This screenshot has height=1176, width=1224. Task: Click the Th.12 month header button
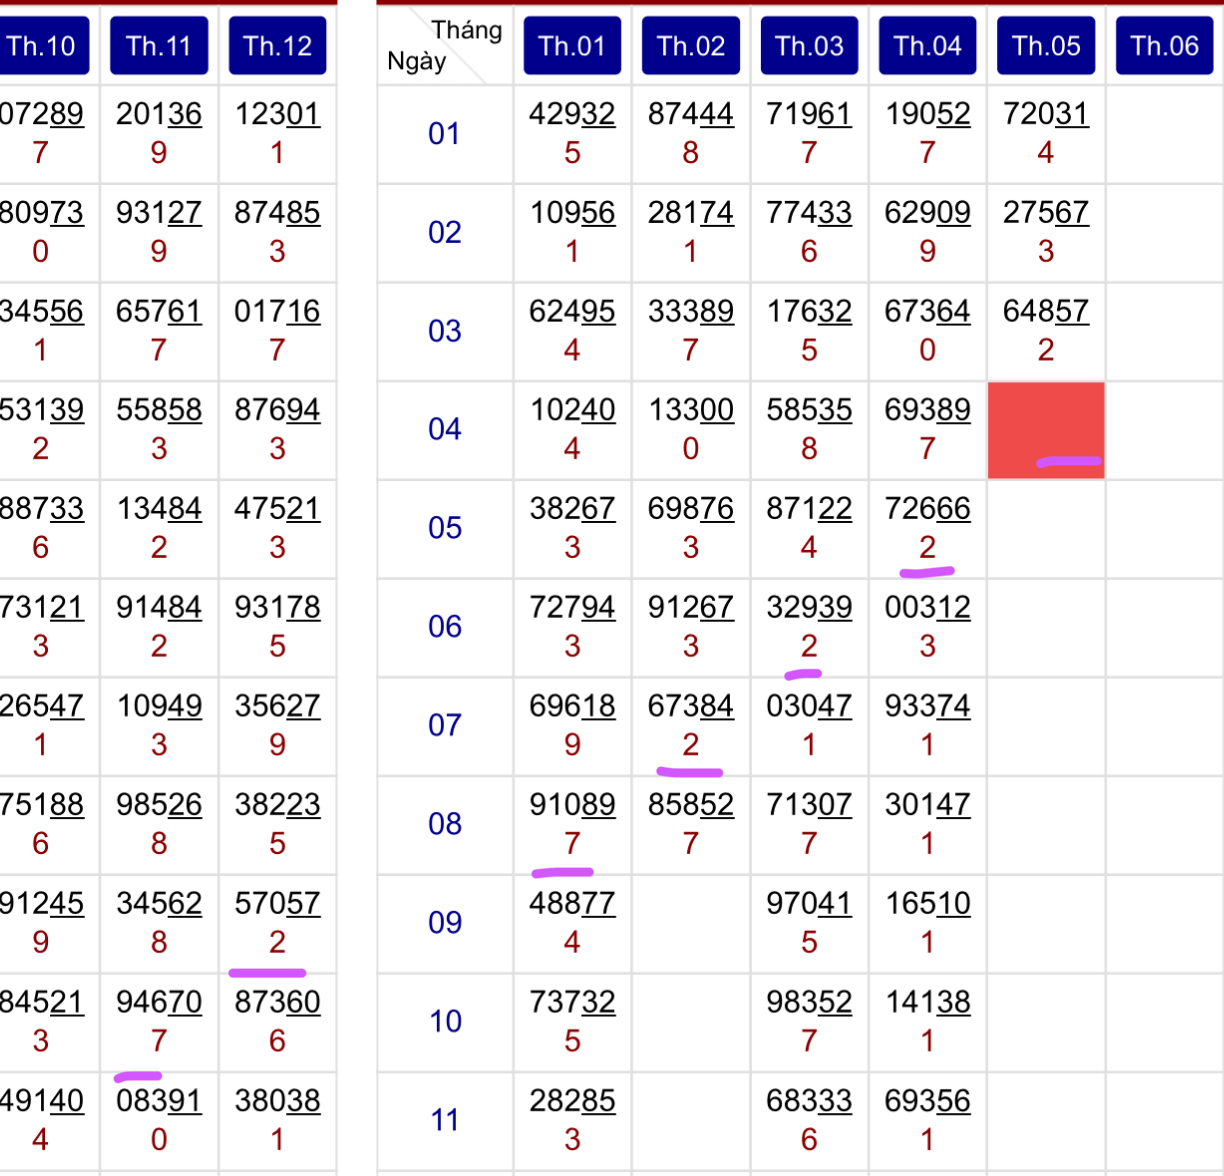coord(278,46)
